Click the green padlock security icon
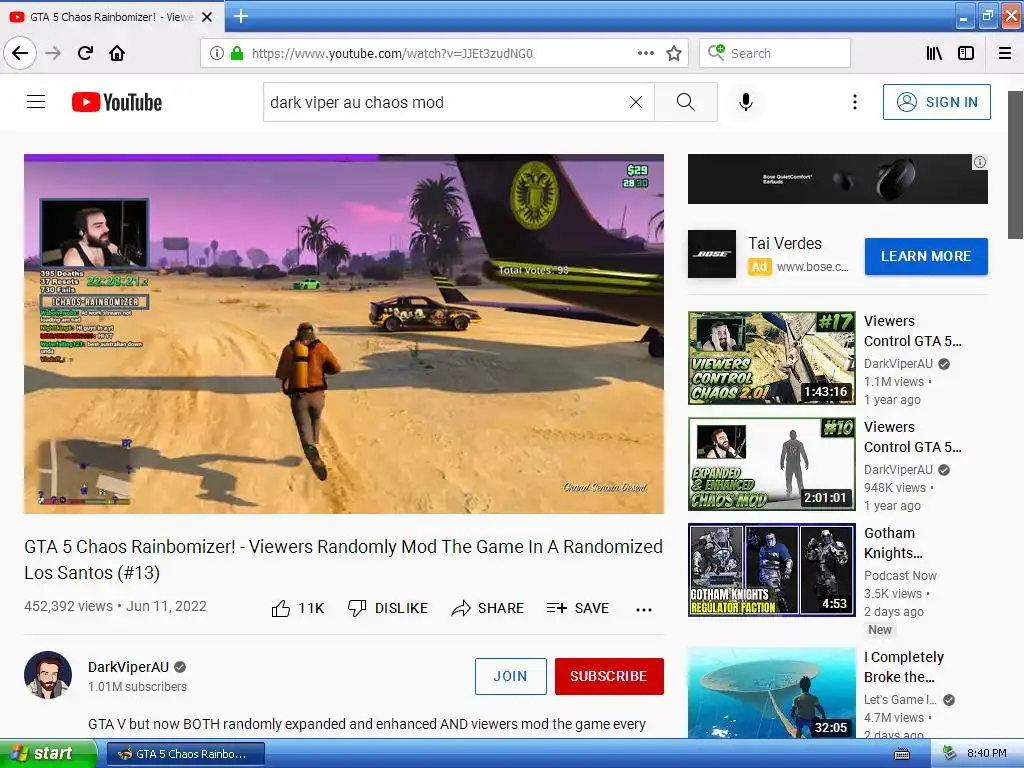1024x768 pixels. click(237, 54)
